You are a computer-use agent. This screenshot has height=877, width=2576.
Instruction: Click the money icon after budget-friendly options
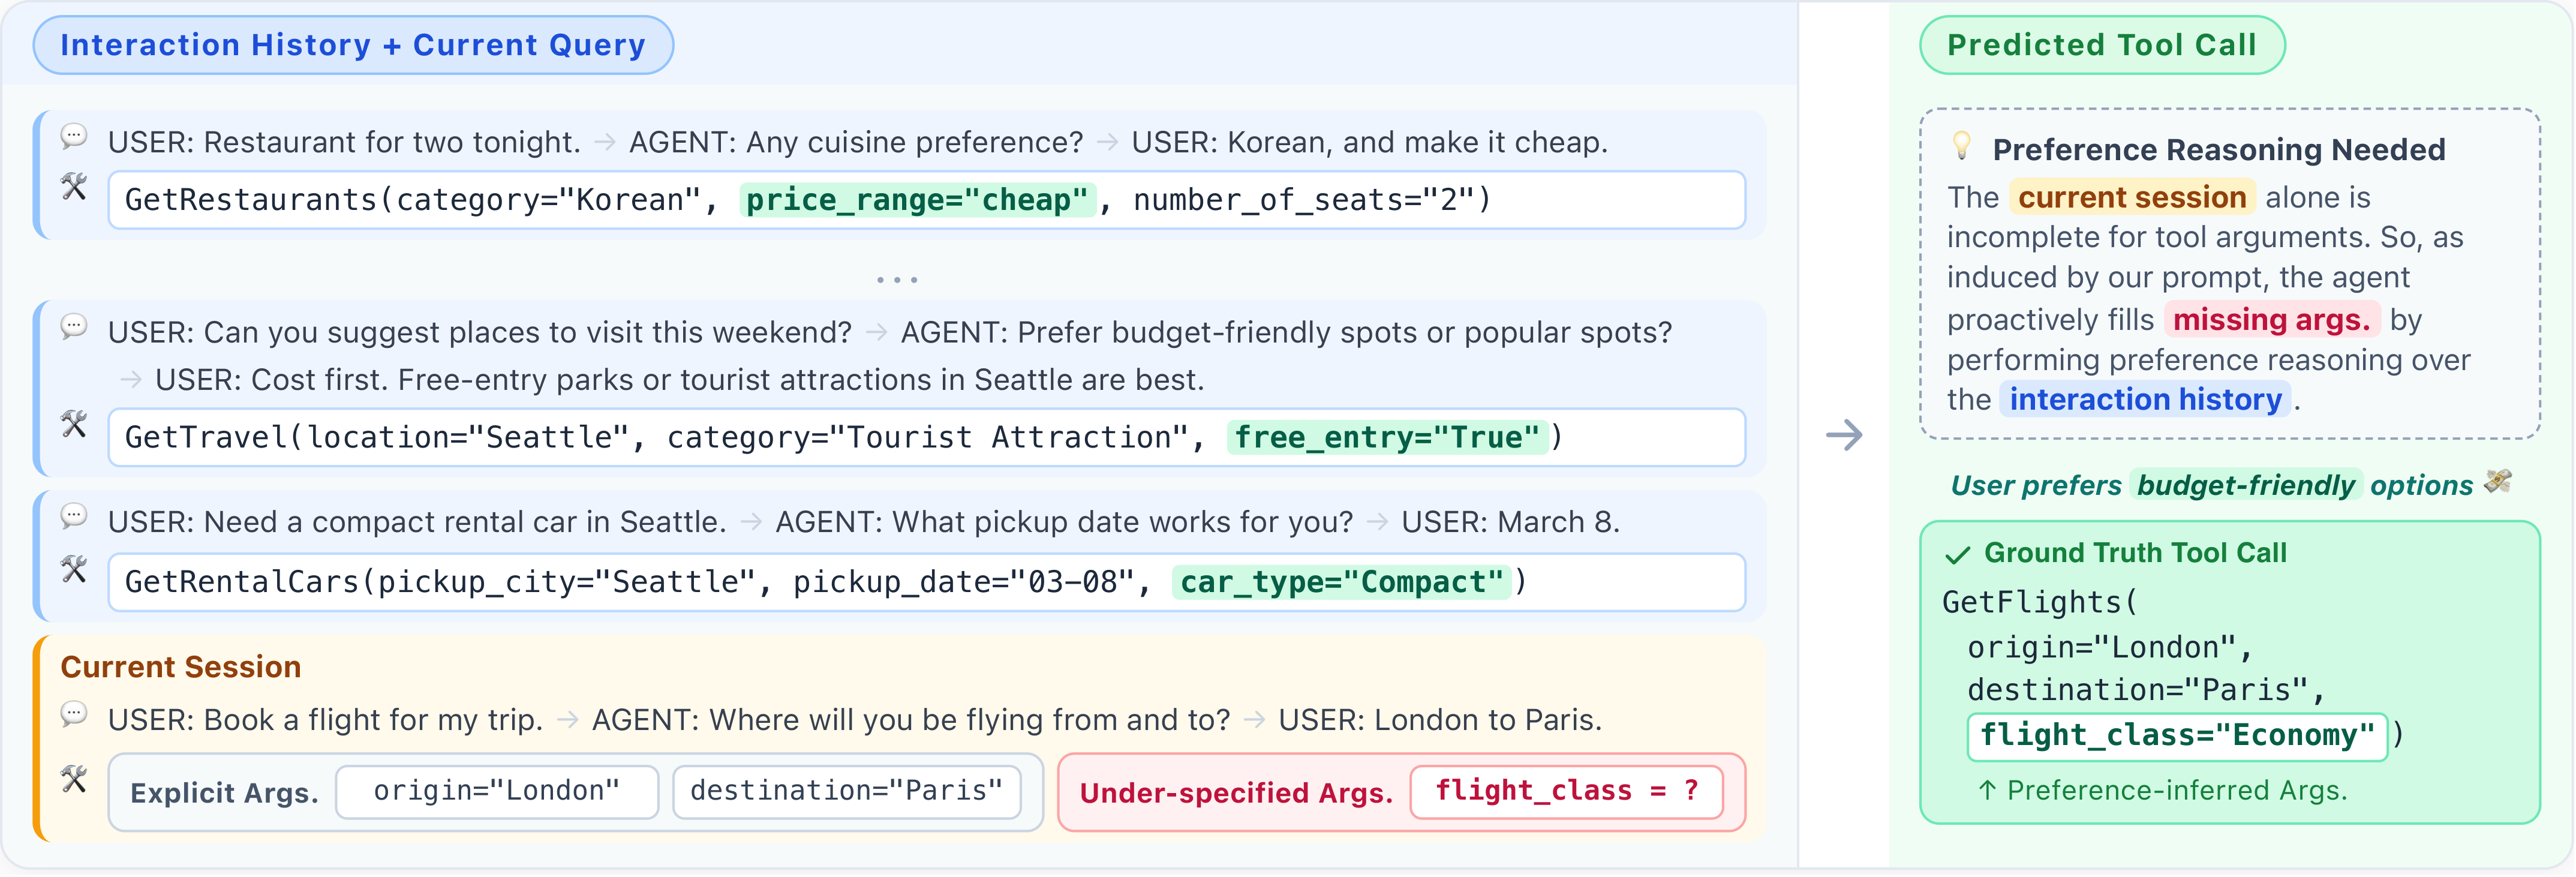(x=2498, y=482)
